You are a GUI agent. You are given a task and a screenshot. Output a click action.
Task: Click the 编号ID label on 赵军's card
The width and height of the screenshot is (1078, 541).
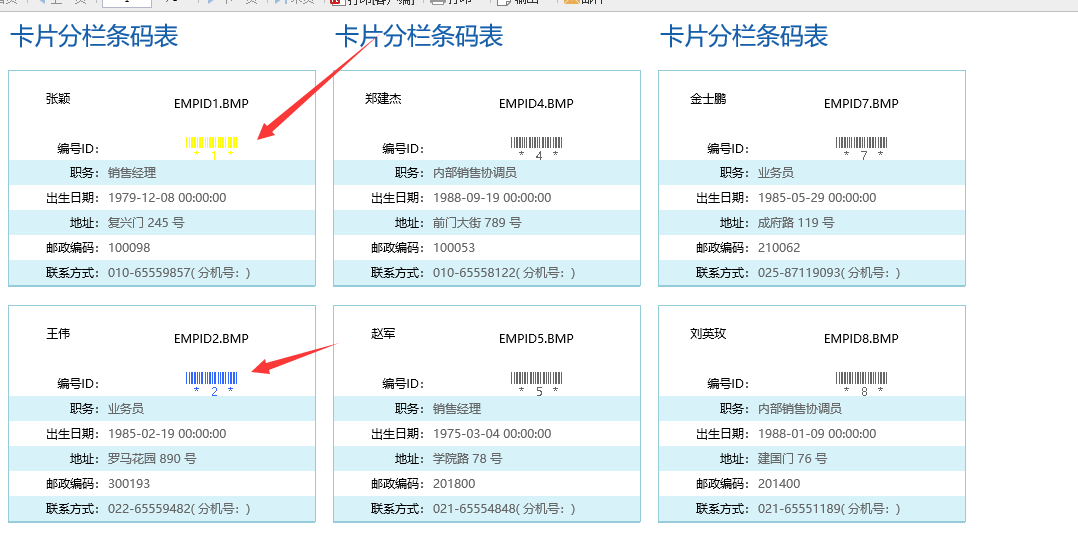coord(404,384)
